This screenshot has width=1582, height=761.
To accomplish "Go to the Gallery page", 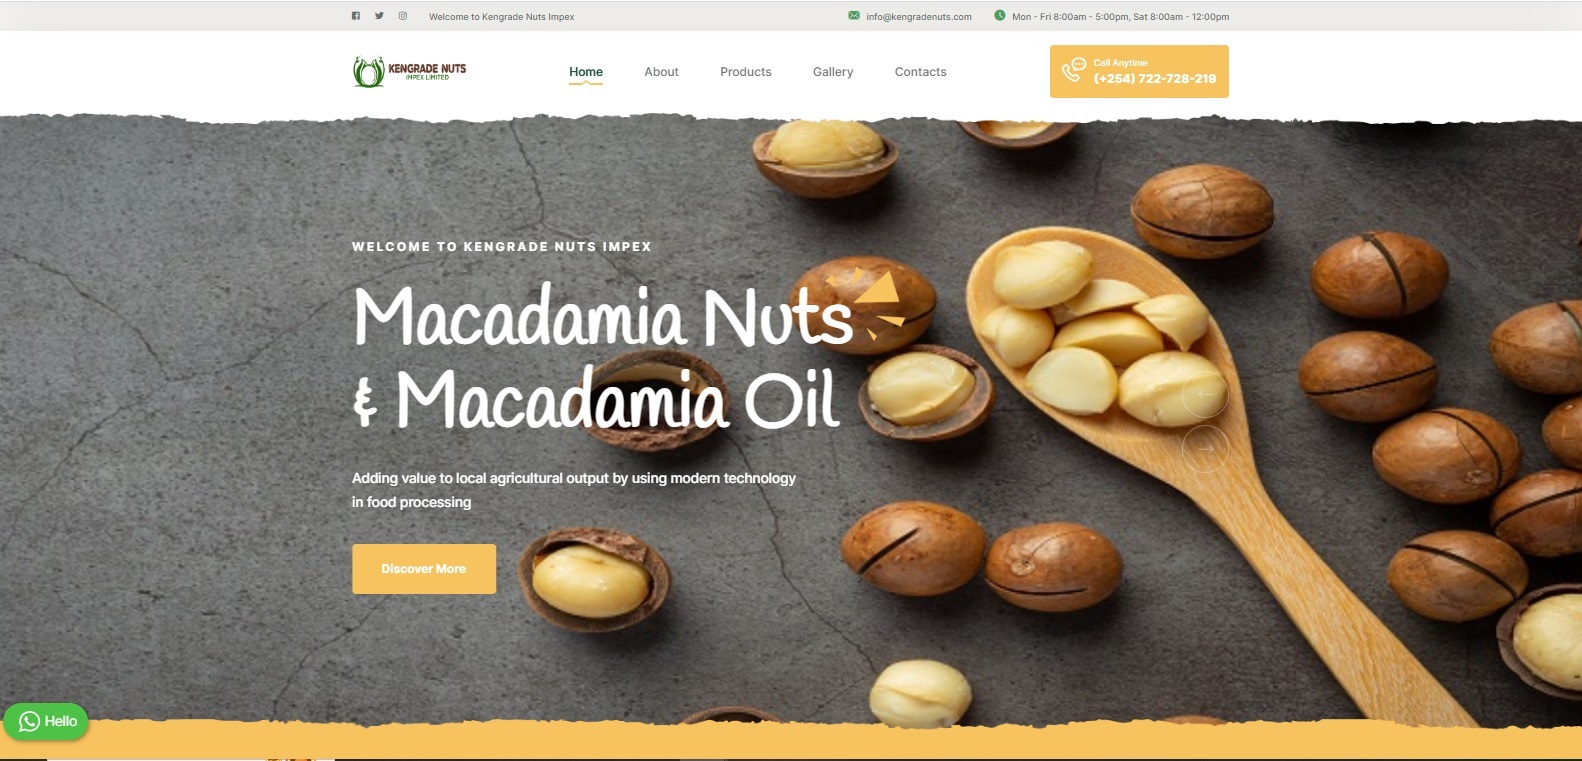I will [833, 72].
